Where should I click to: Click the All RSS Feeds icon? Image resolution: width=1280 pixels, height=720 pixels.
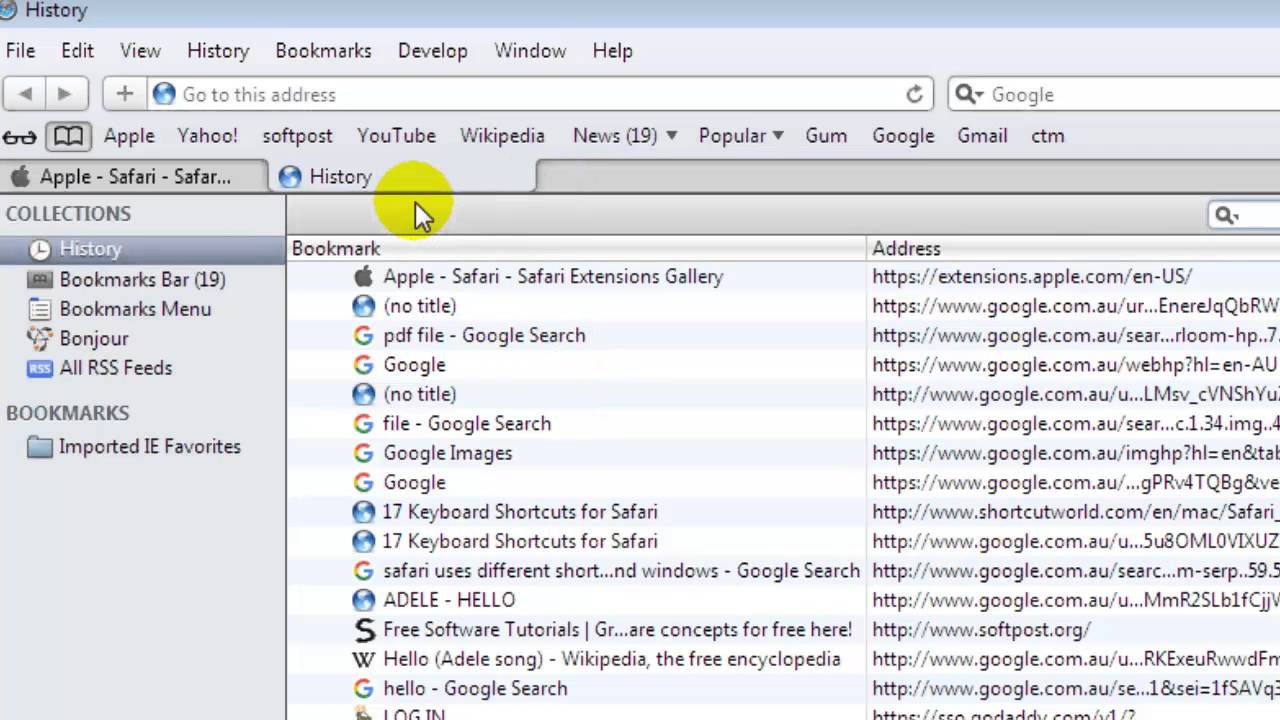(39, 368)
